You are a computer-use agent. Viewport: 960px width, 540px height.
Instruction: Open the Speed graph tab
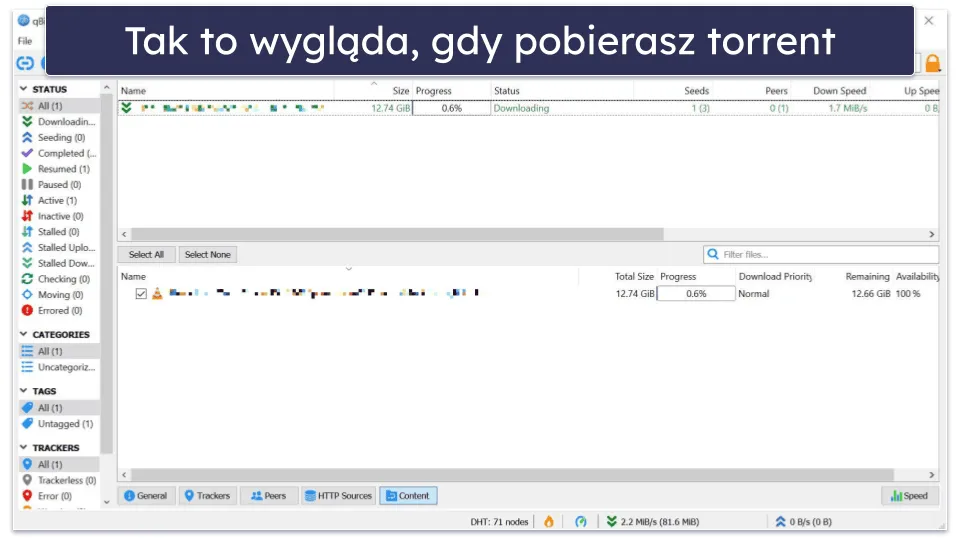(x=909, y=496)
